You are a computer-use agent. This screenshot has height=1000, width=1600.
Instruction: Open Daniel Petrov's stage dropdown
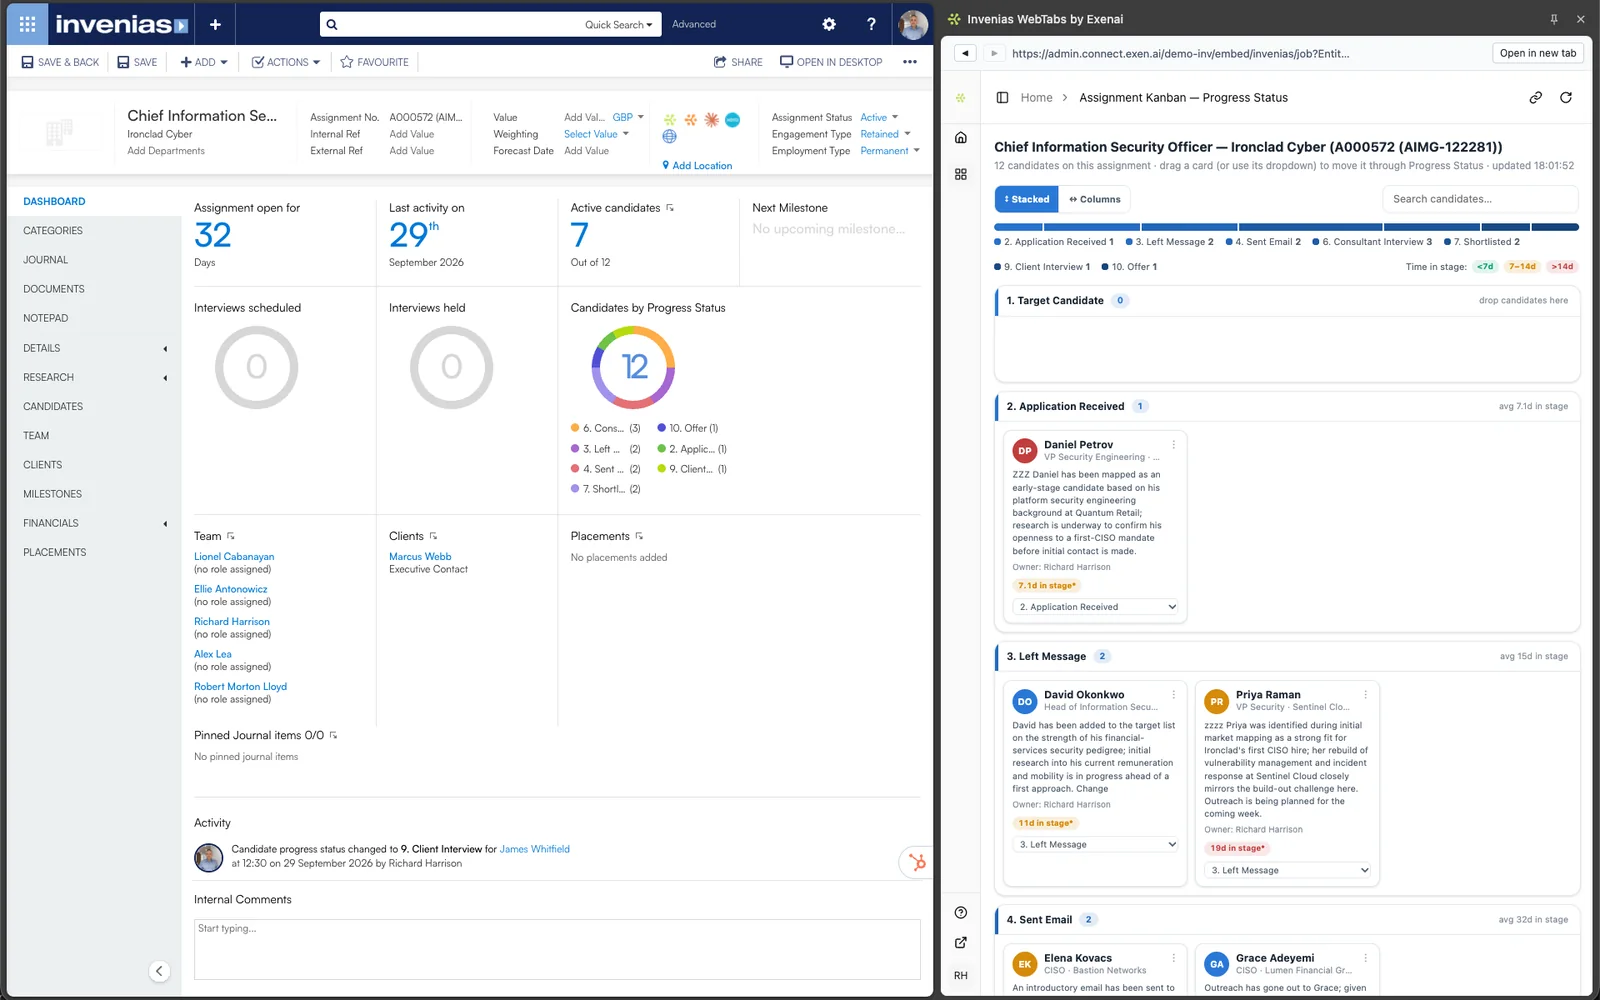1096,607
